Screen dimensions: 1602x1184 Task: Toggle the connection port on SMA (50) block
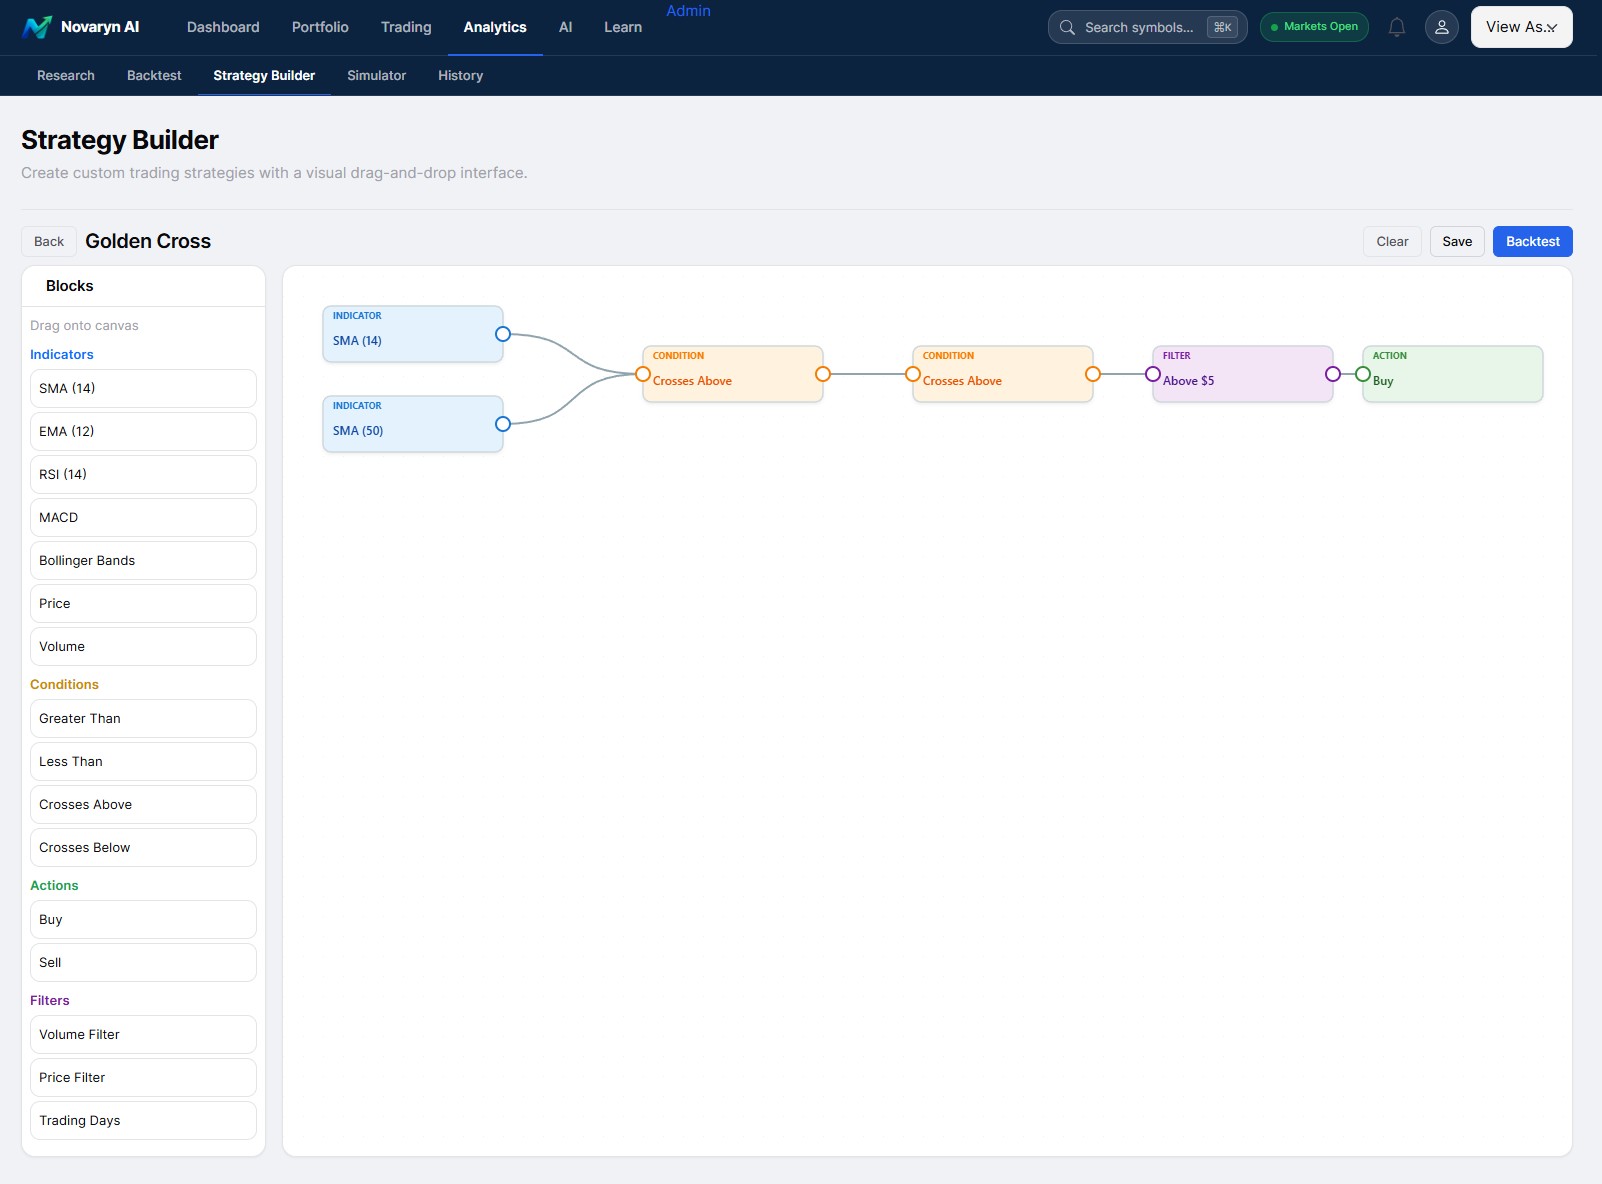pos(501,424)
